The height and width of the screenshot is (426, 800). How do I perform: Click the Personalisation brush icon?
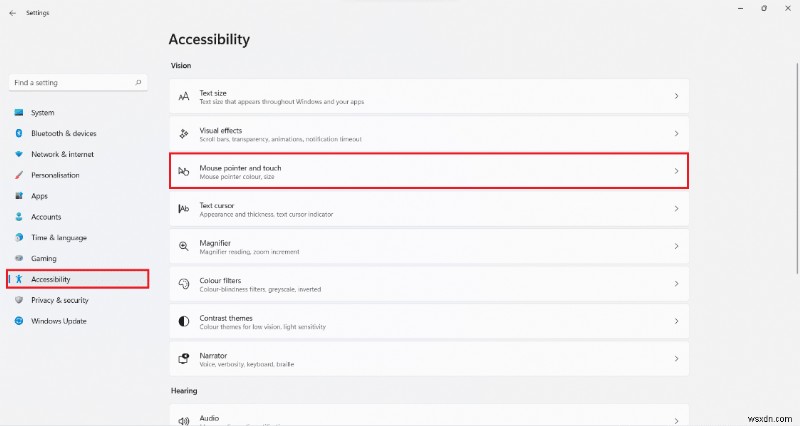(x=18, y=175)
